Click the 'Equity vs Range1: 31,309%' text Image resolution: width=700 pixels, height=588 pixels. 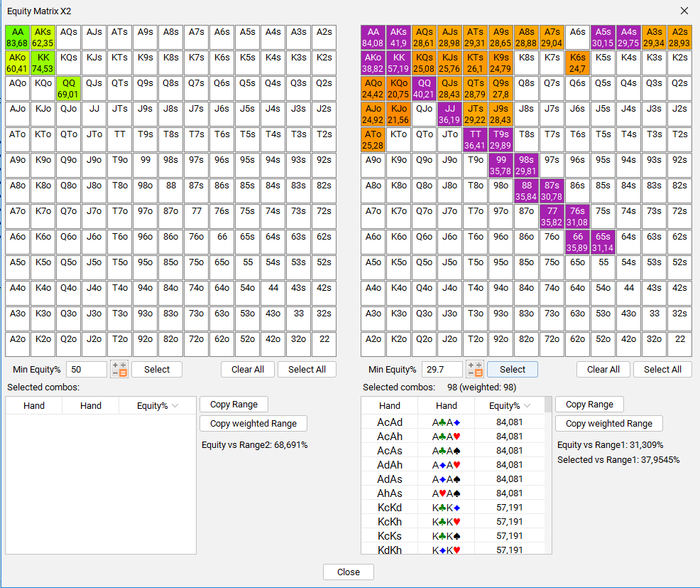610,445
